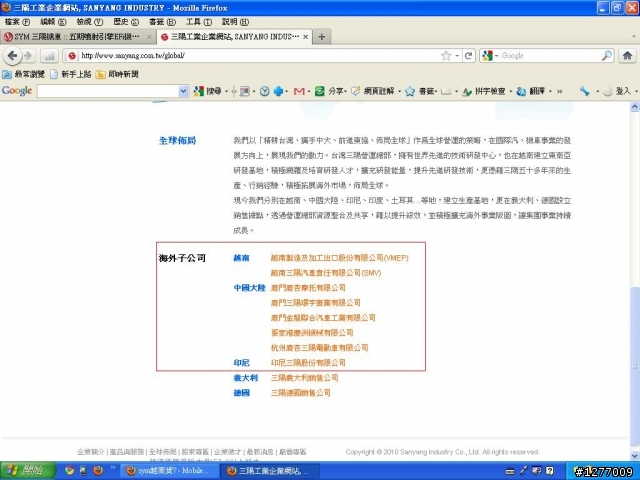This screenshot has width=640, height=480.
Task: Open the dropdown arrow next to Gmail icon
Action: pos(309,91)
